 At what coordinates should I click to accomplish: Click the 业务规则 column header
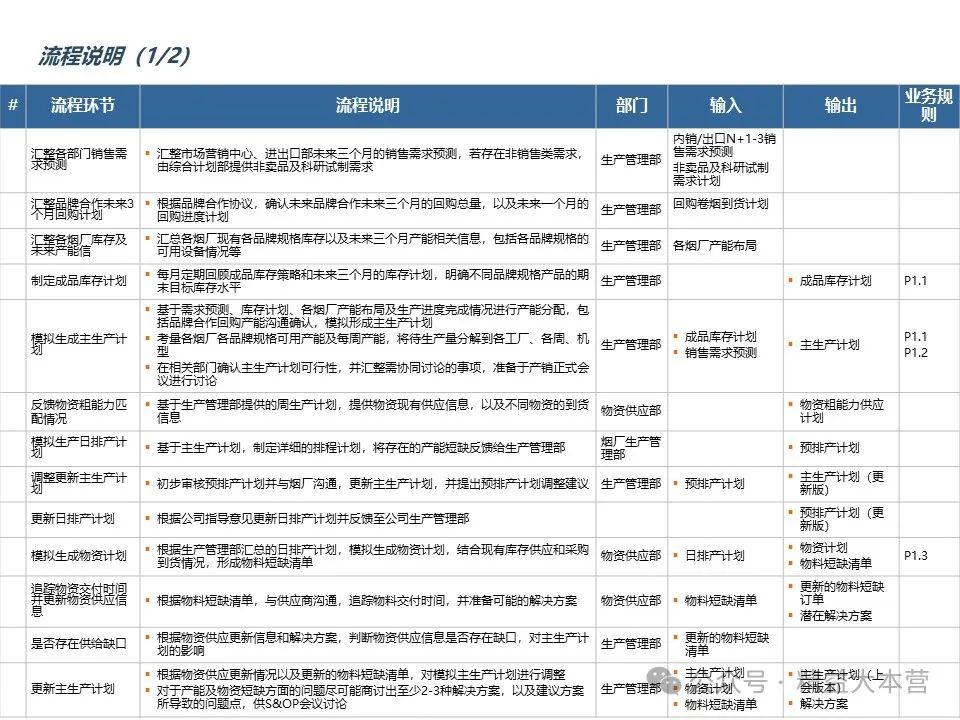928,106
